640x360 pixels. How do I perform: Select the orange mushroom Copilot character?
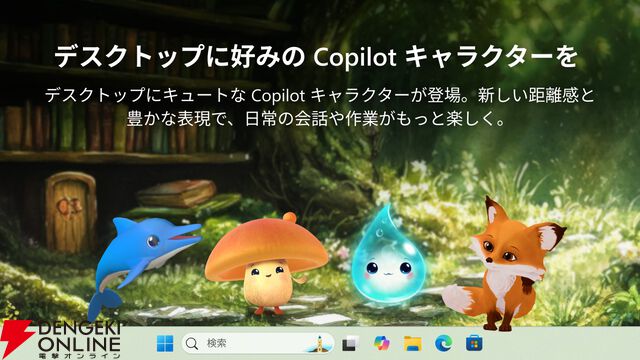(x=266, y=264)
